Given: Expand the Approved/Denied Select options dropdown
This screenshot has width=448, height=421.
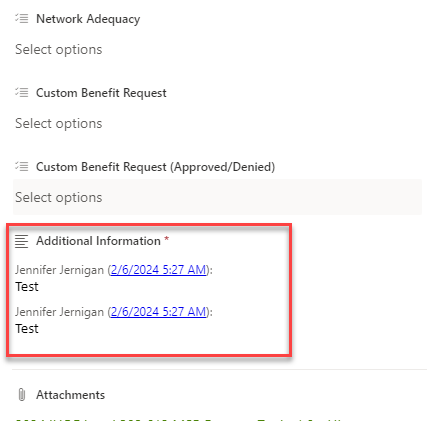Looking at the screenshot, I should pyautogui.click(x=217, y=197).
